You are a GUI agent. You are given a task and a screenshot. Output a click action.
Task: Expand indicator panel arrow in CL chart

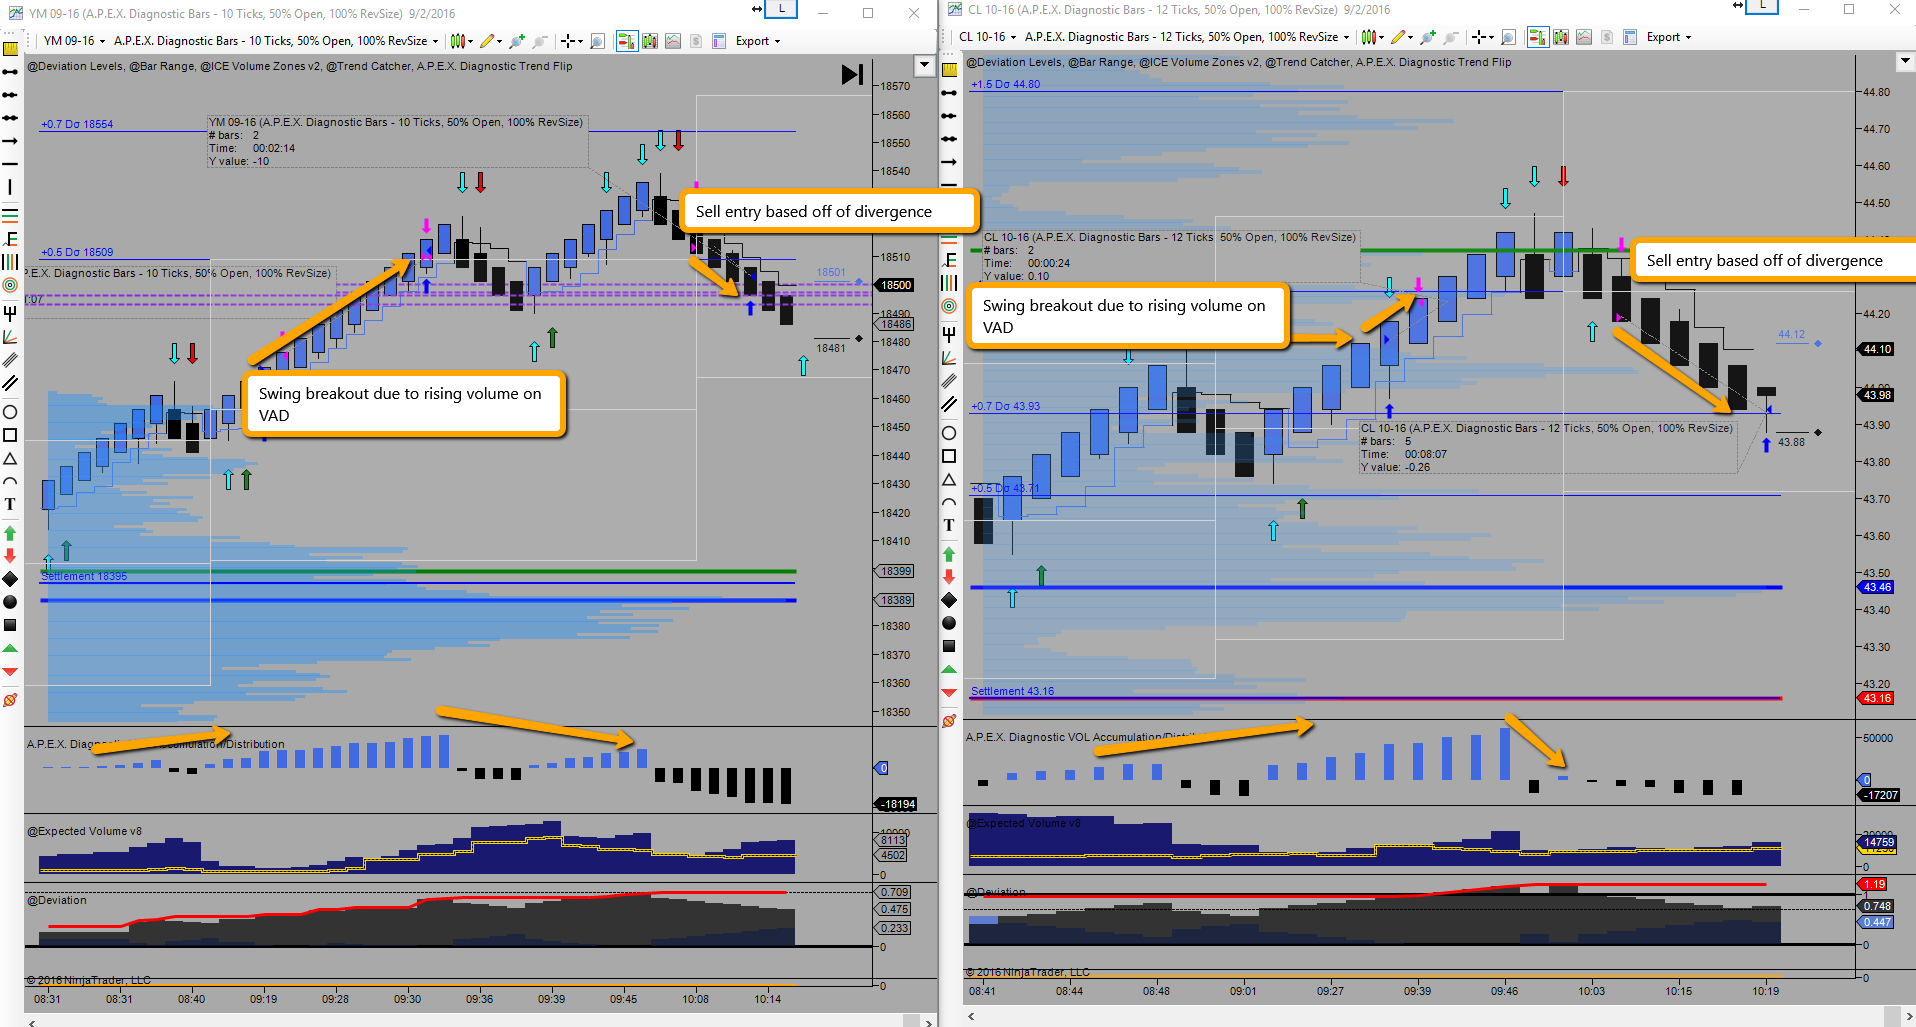point(1904,62)
